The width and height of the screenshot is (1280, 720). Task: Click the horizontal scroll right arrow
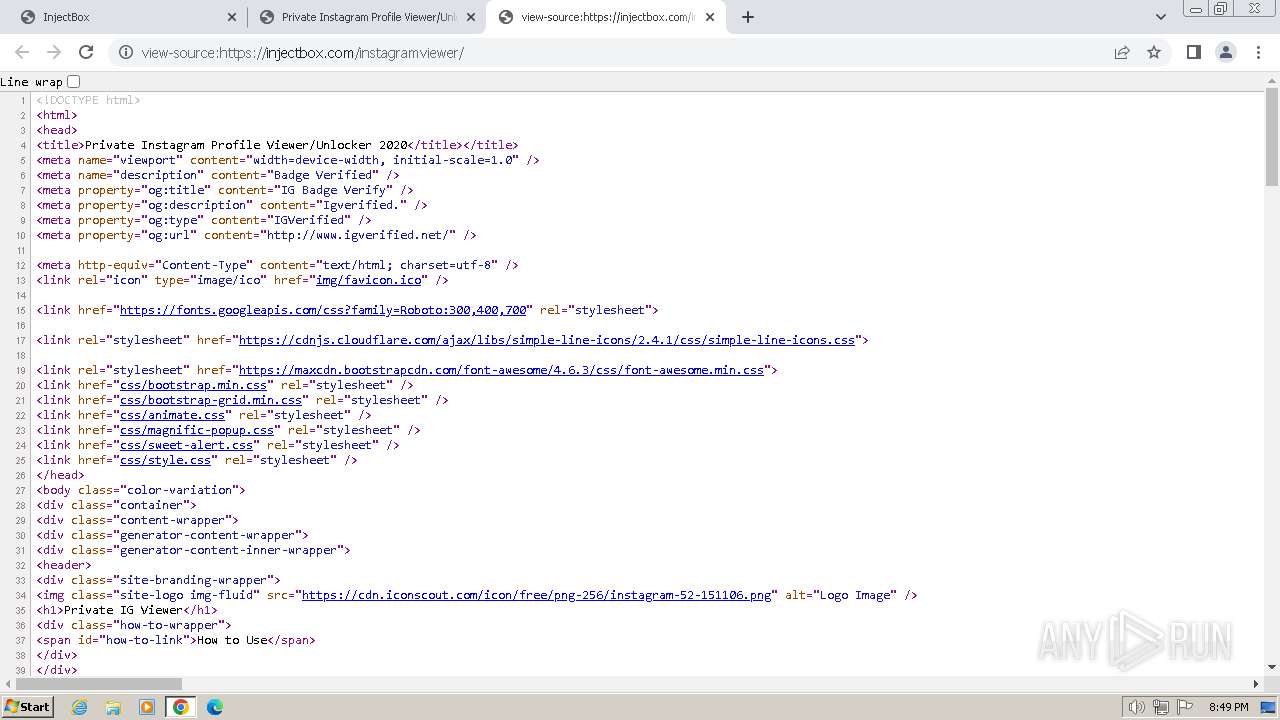click(x=1257, y=684)
